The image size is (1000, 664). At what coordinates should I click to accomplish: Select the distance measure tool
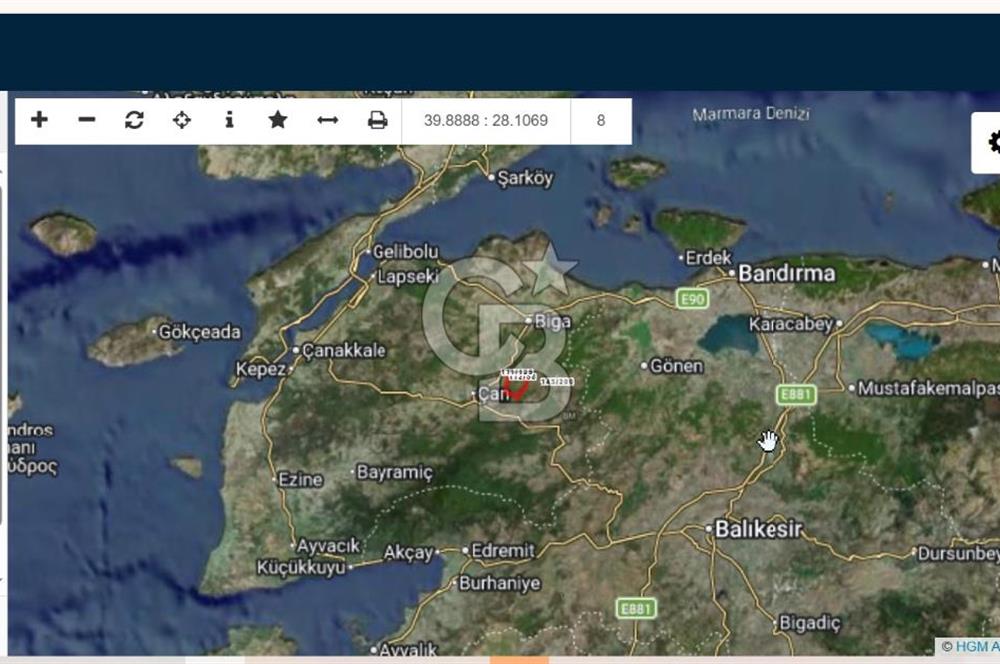point(327,120)
